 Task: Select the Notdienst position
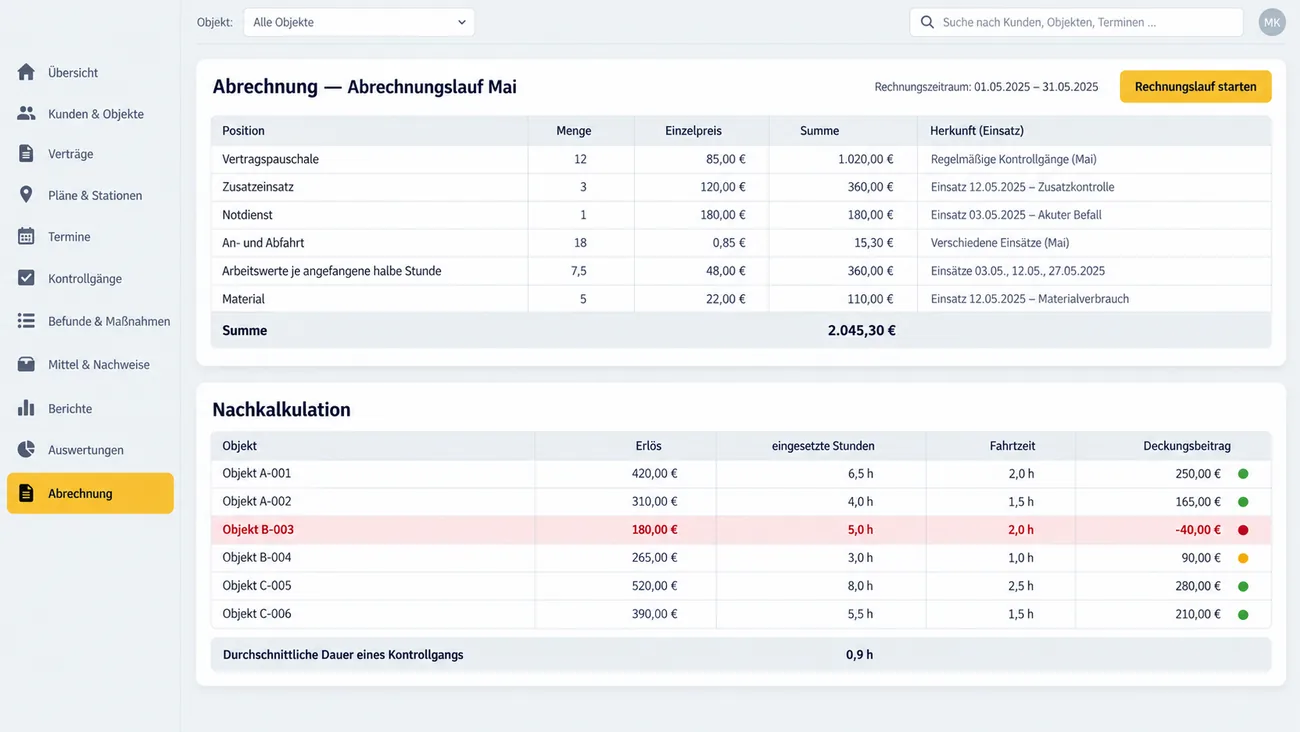coord(740,215)
